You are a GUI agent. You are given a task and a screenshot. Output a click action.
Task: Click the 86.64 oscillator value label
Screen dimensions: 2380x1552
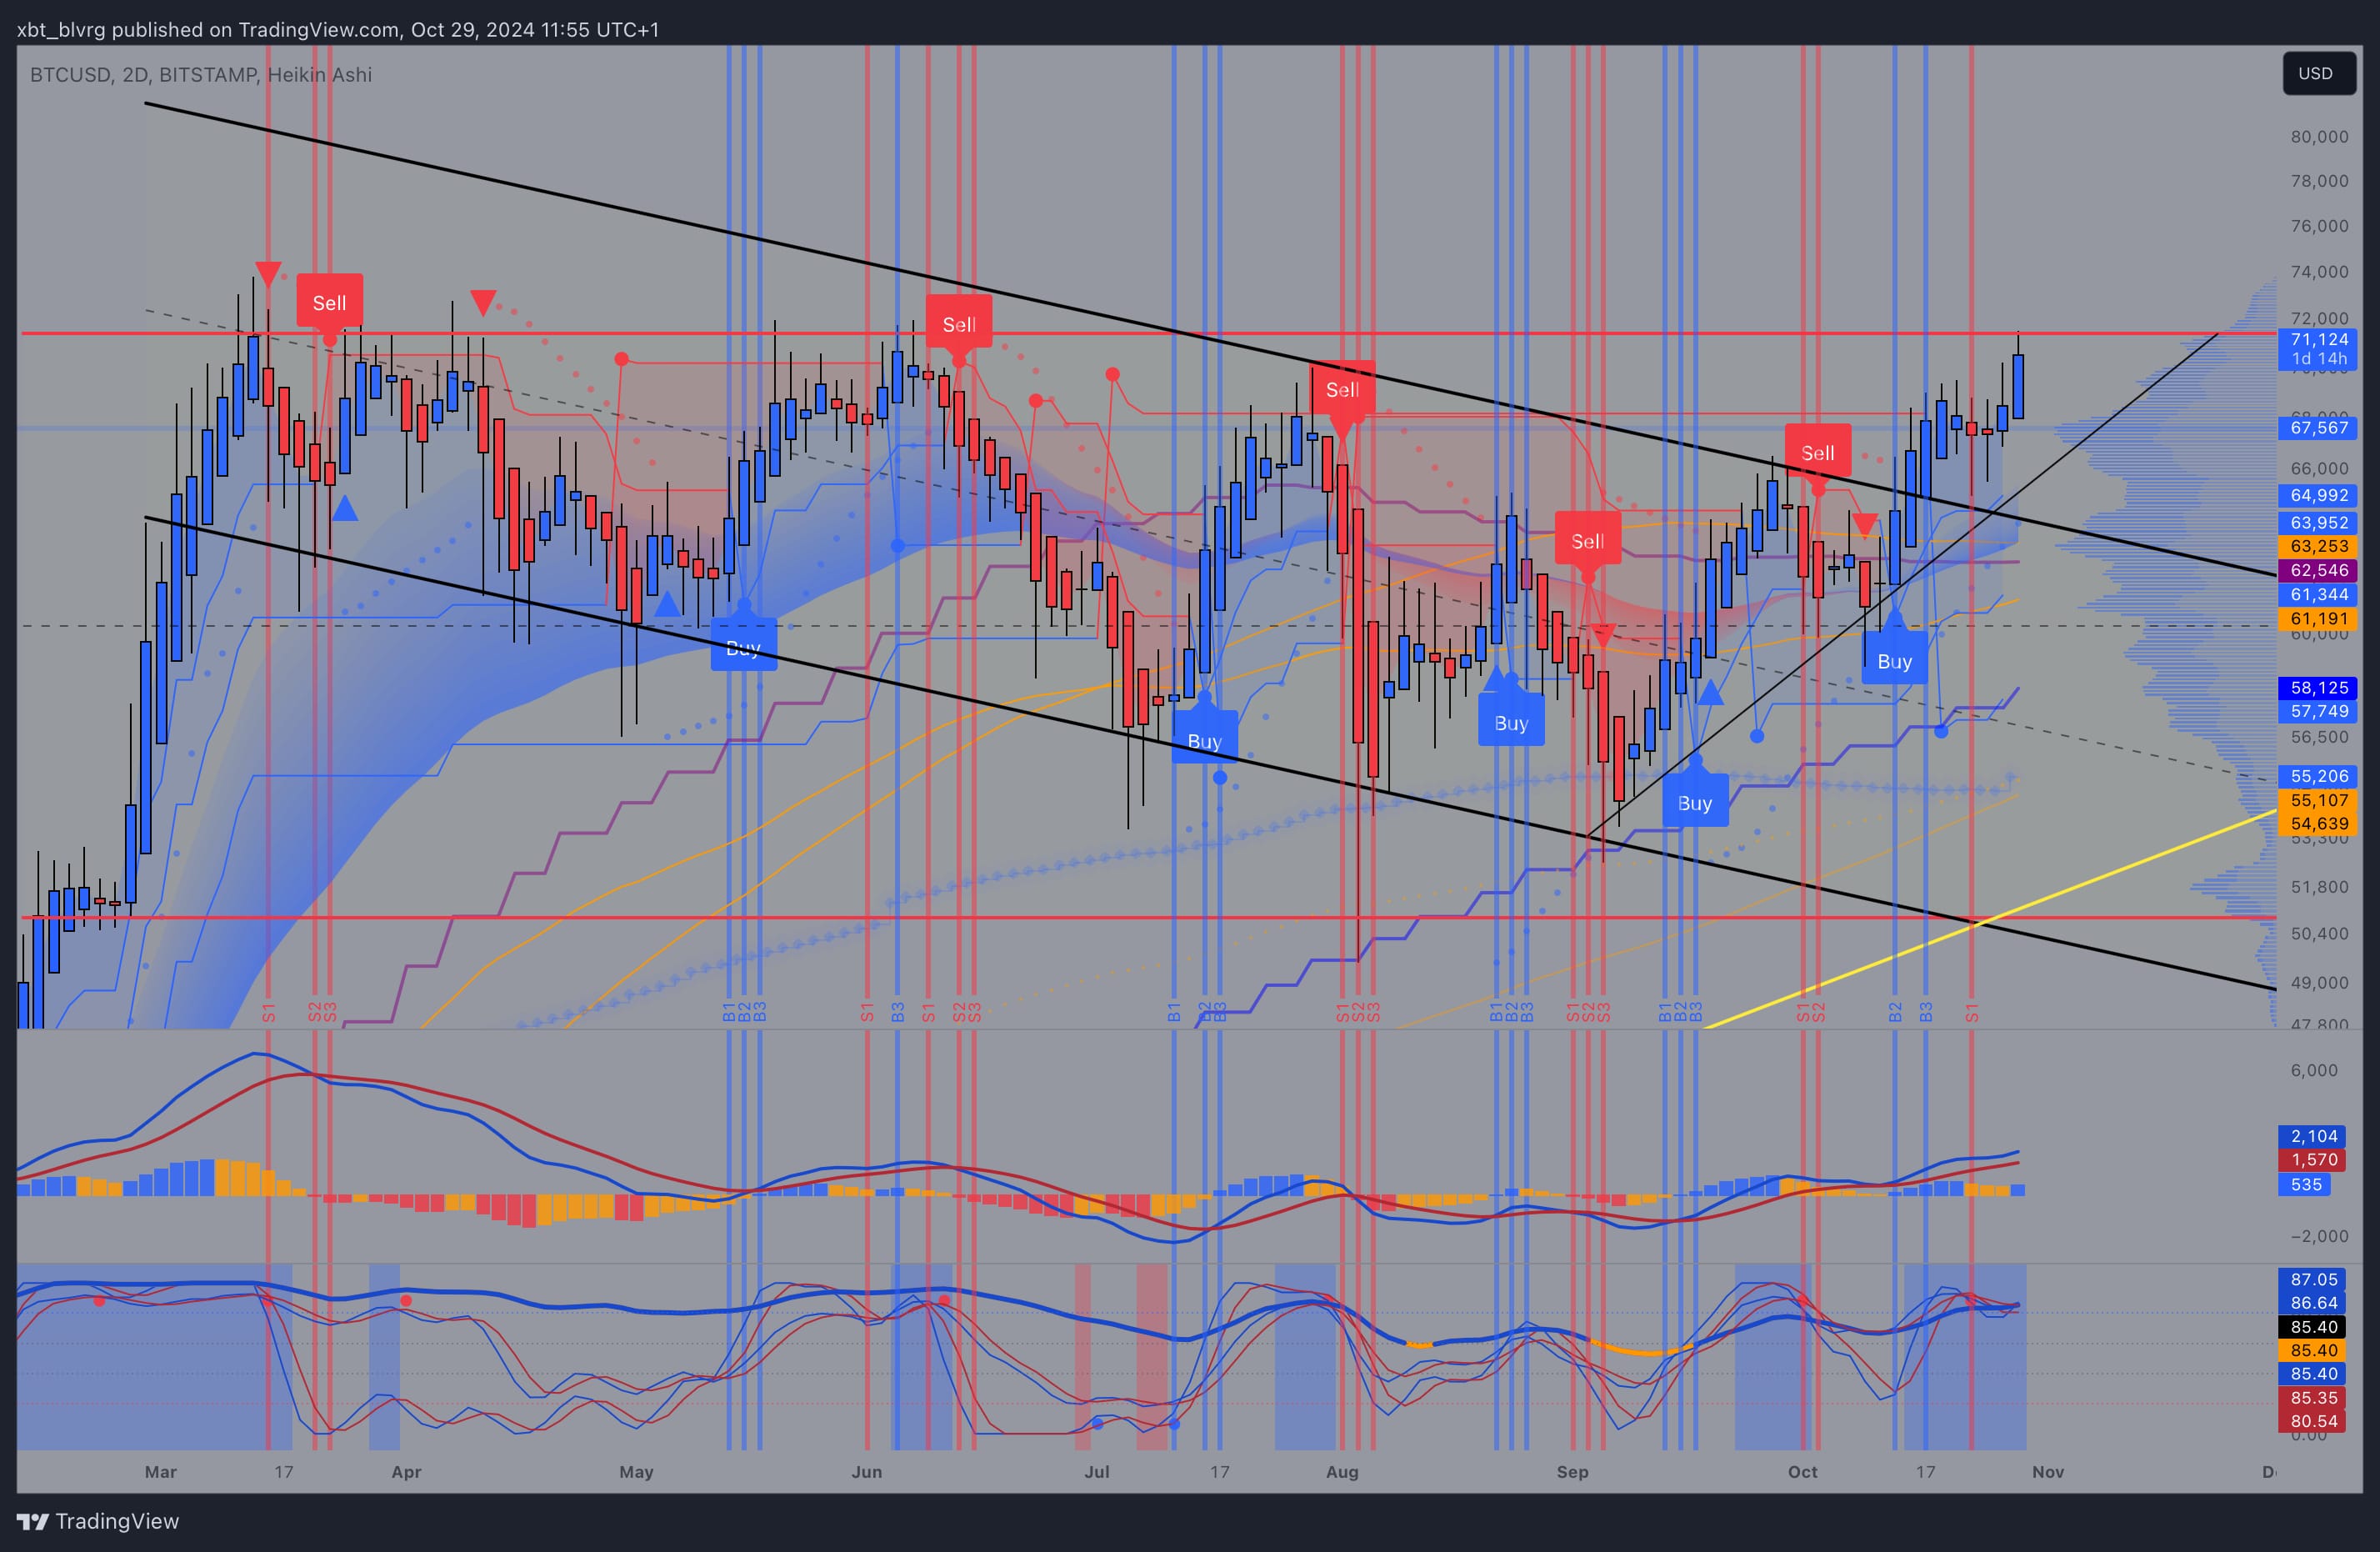[x=2313, y=1303]
